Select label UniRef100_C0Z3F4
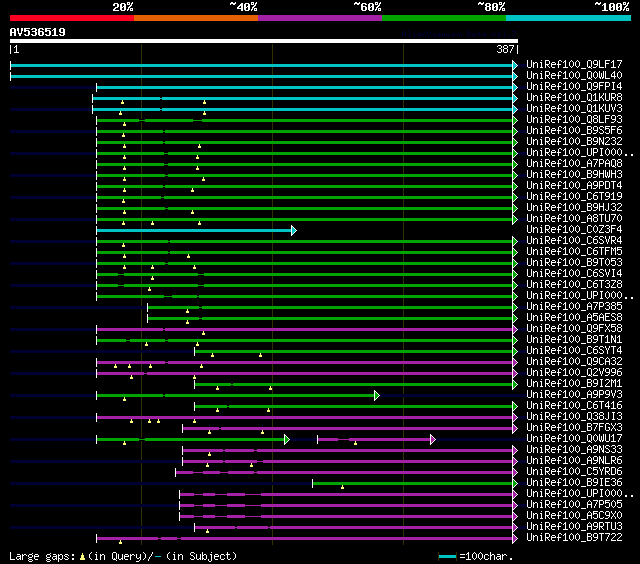The height and width of the screenshot is (564, 640). [x=574, y=230]
